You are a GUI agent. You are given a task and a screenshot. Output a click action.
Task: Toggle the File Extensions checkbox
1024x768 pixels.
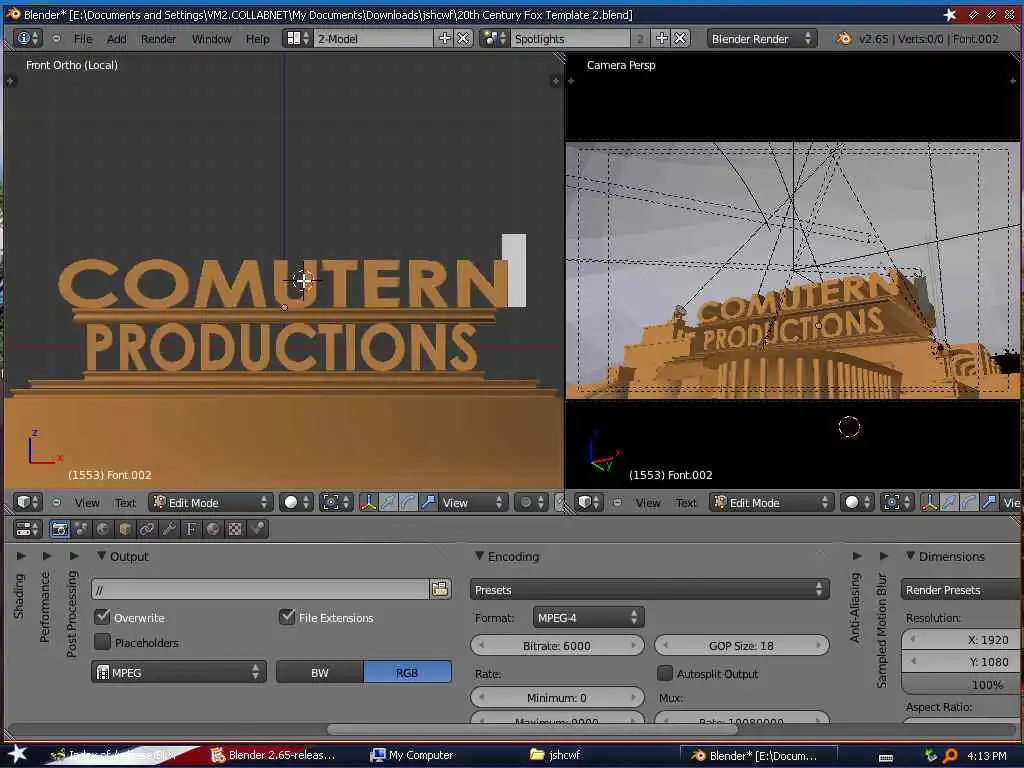click(x=287, y=616)
